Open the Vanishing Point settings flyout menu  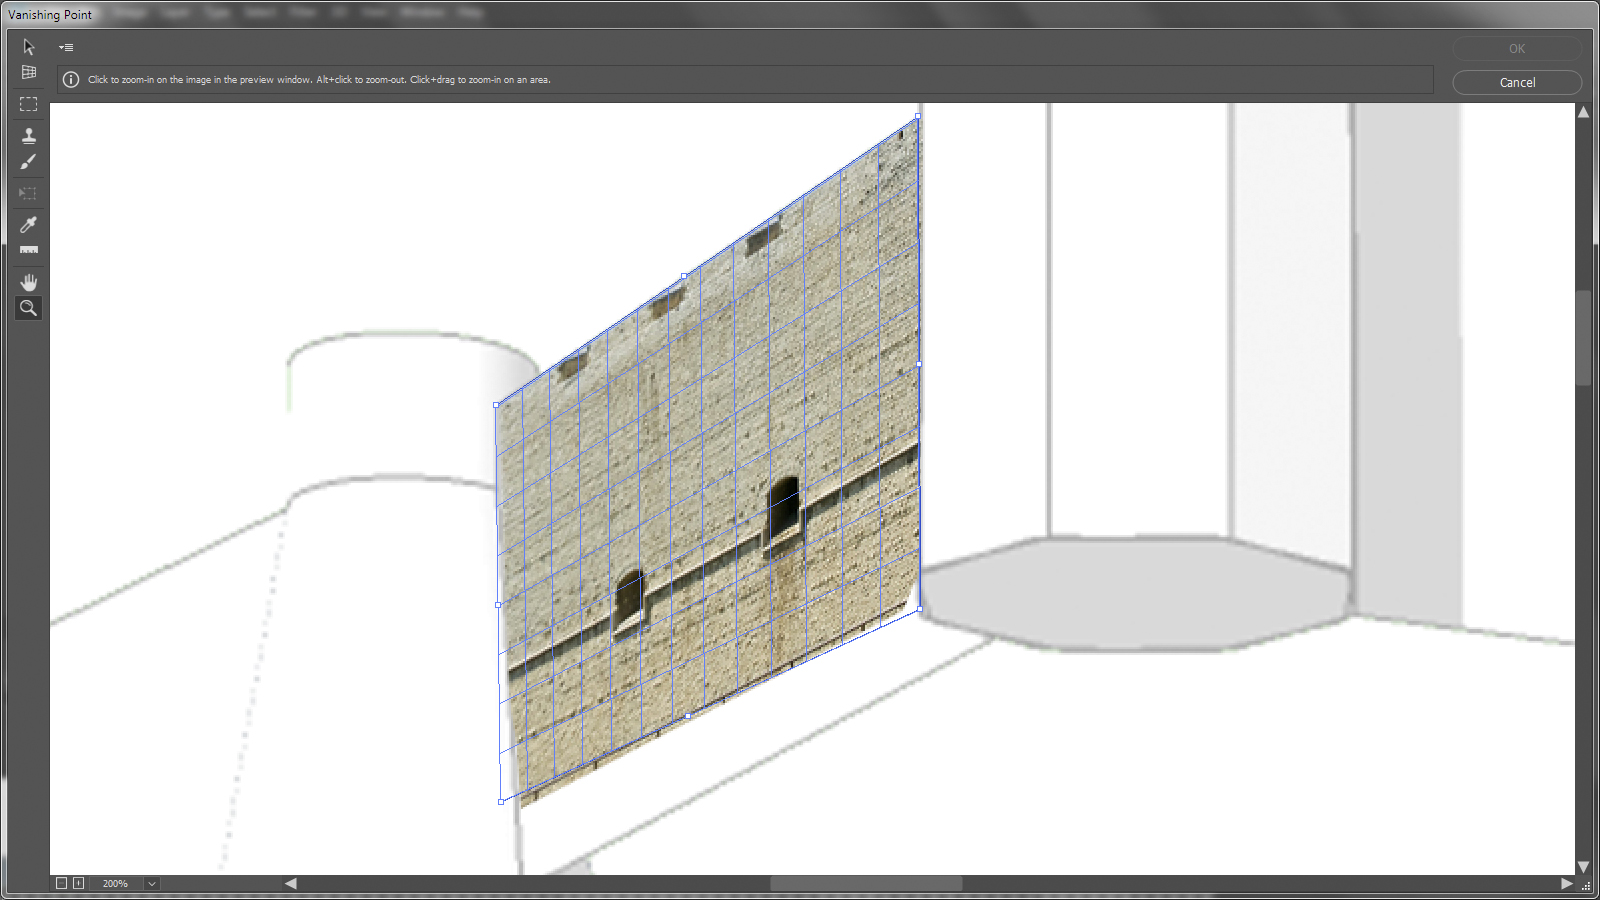[x=66, y=47]
